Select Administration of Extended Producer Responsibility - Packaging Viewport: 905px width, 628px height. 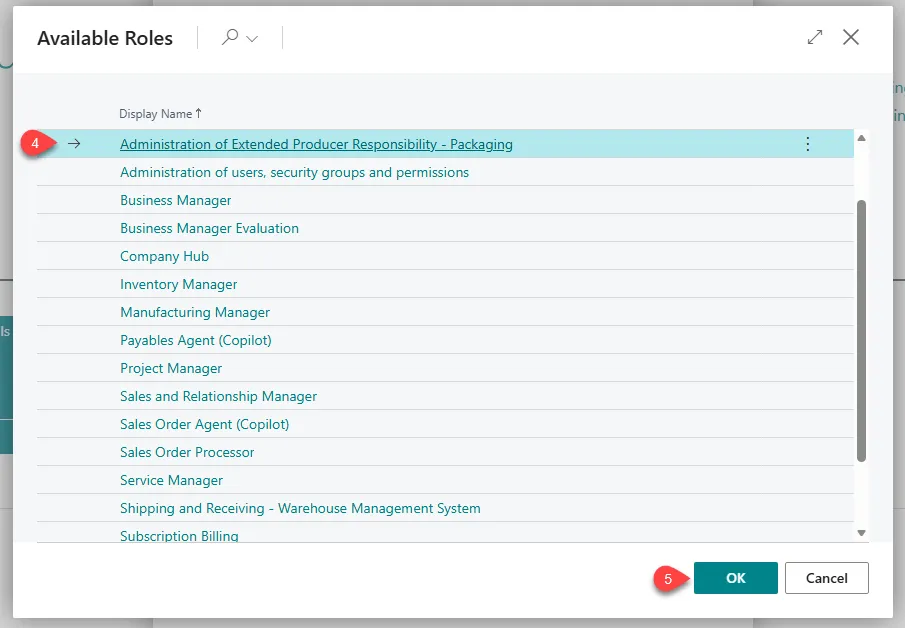316,144
